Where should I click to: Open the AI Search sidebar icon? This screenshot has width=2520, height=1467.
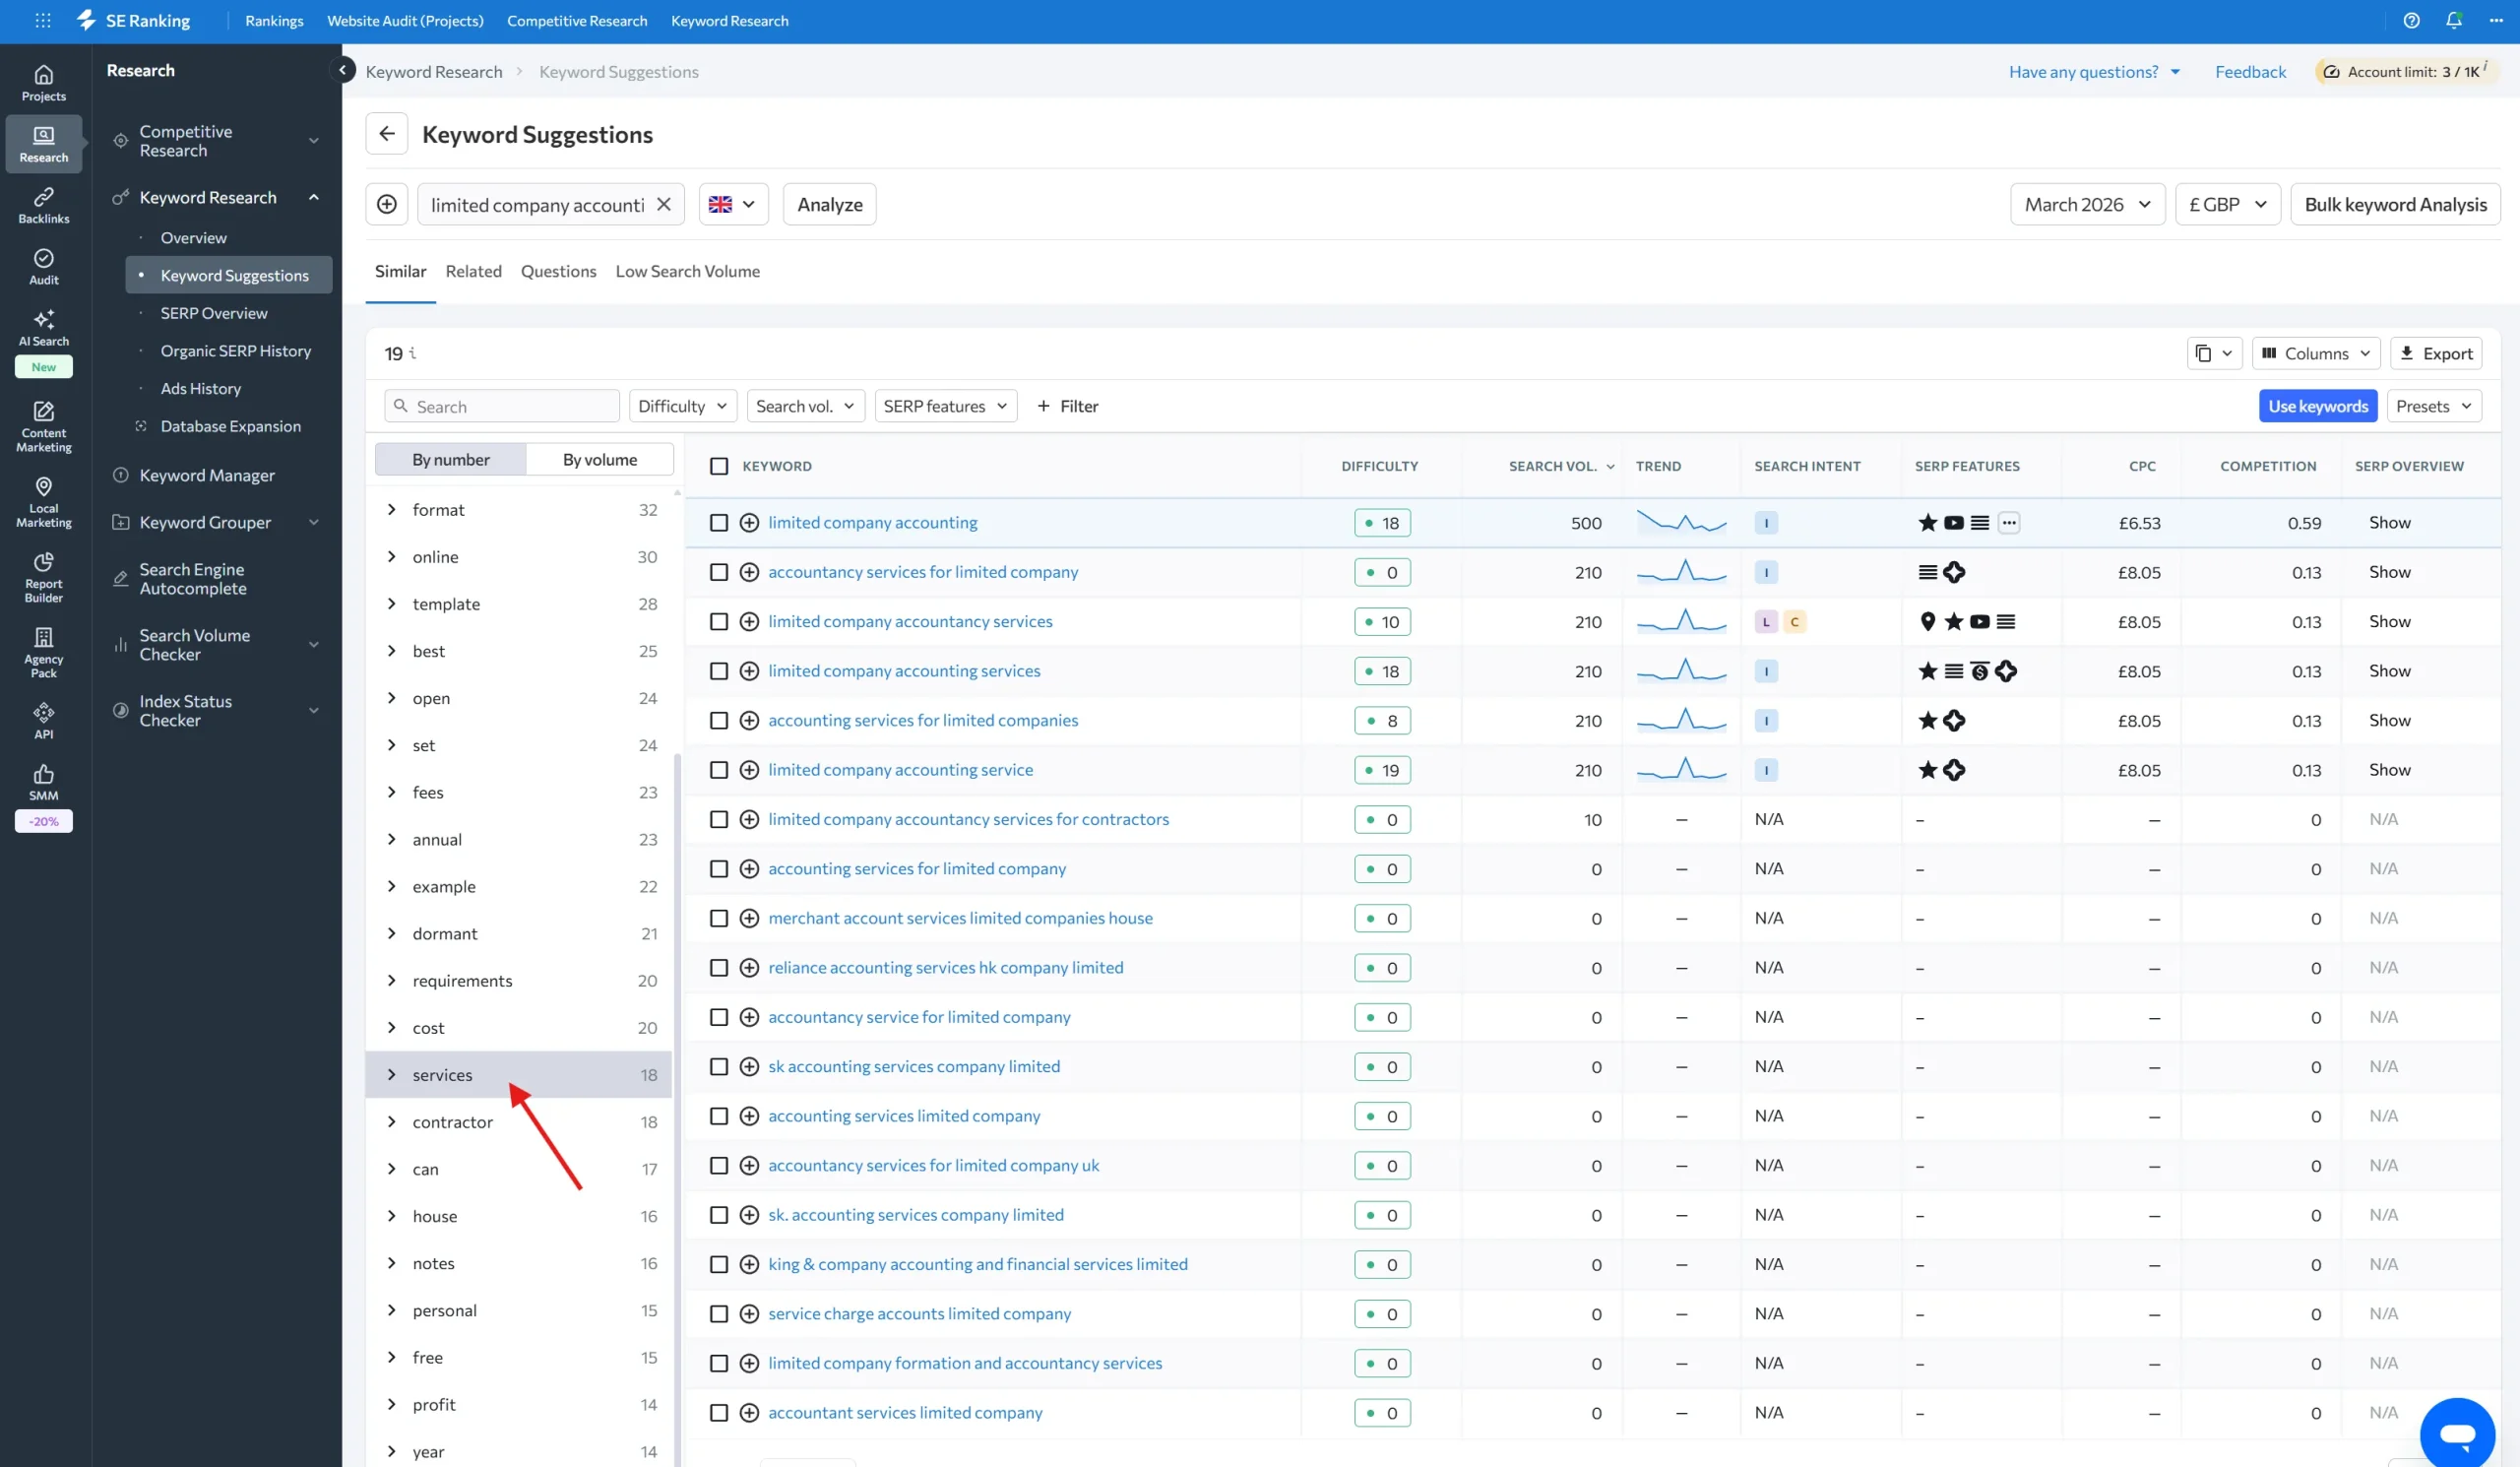click(x=43, y=327)
